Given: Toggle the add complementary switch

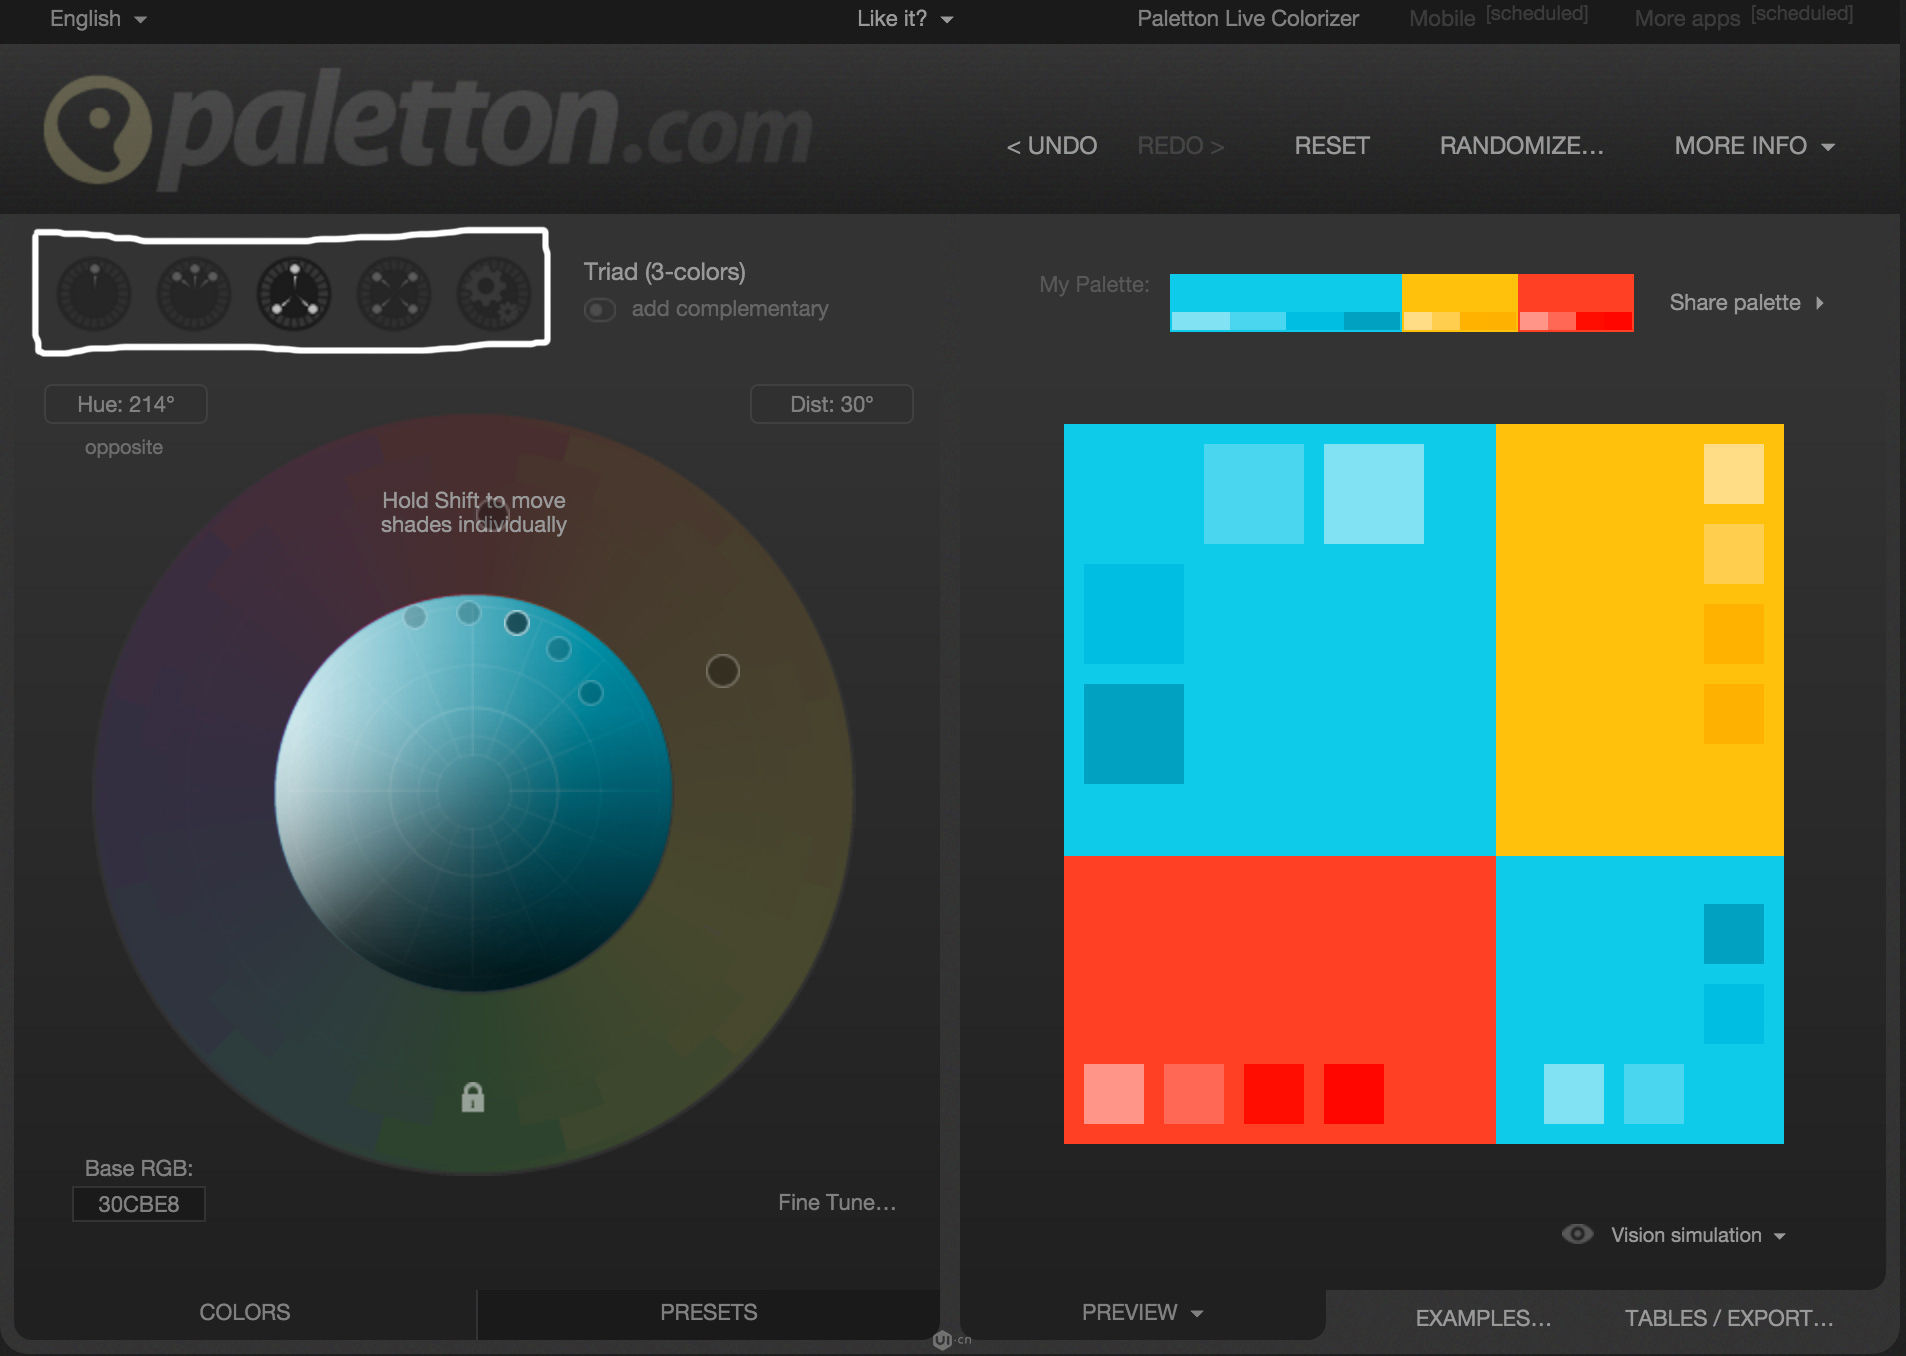Looking at the screenshot, I should click(600, 310).
